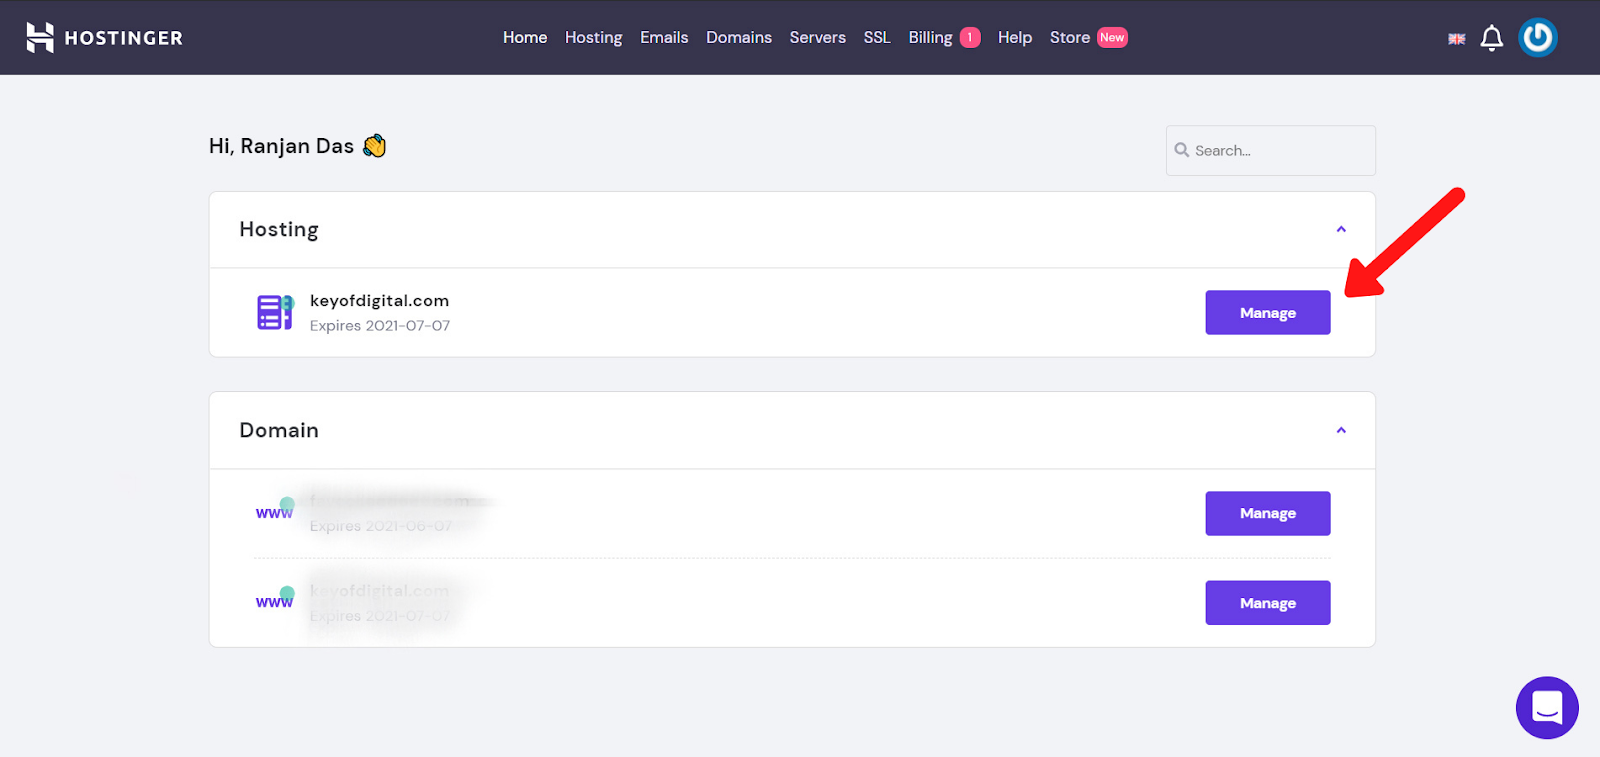Image resolution: width=1600 pixels, height=757 pixels.
Task: Go to the Home menu
Action: (525, 37)
